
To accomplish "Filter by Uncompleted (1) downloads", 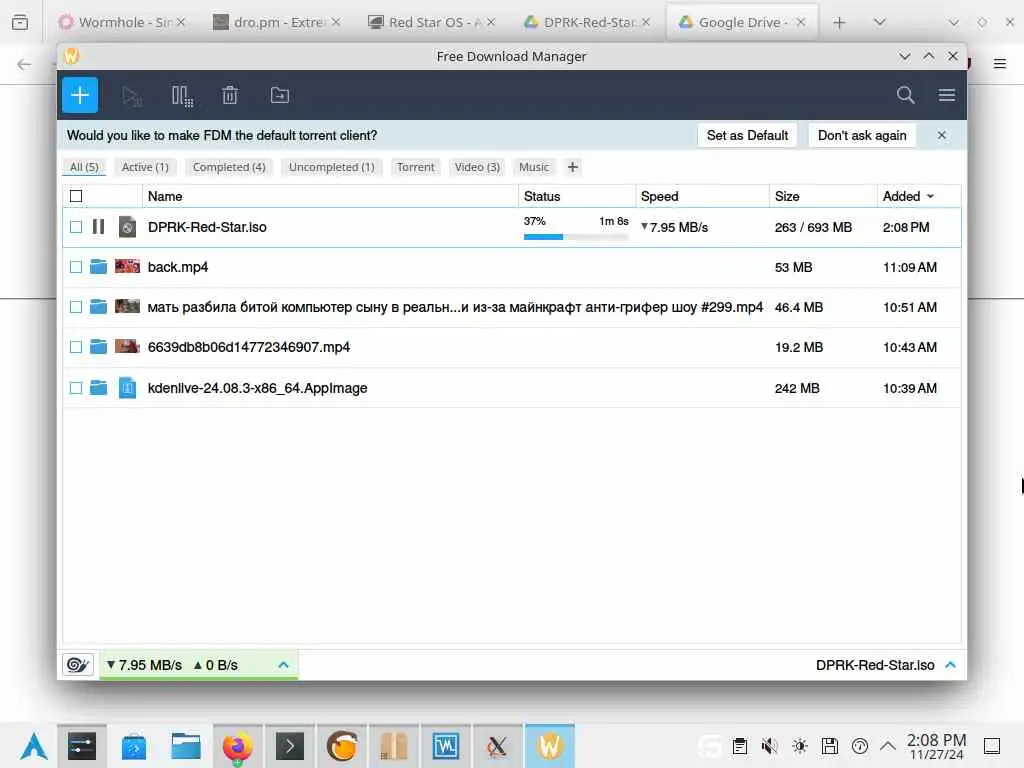I will click(x=332, y=167).
